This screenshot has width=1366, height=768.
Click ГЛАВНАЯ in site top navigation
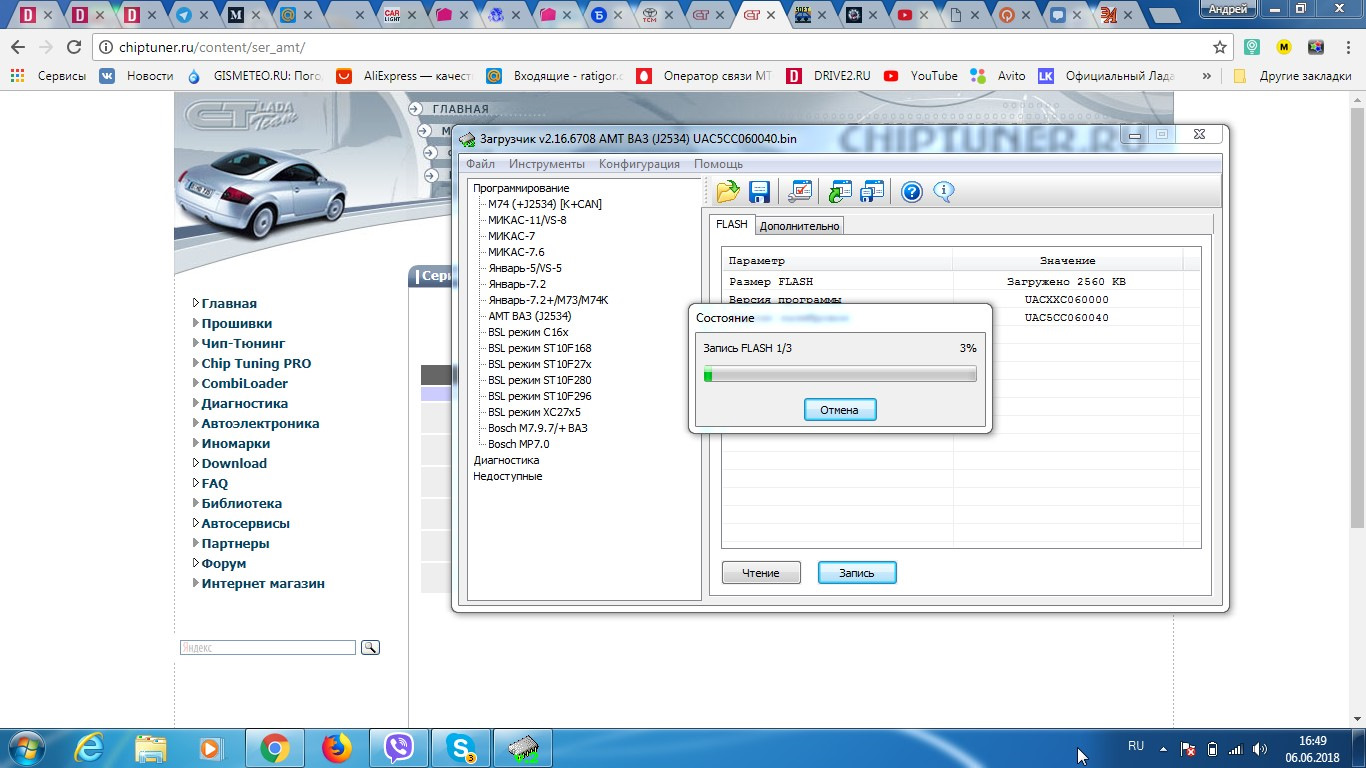[460, 109]
